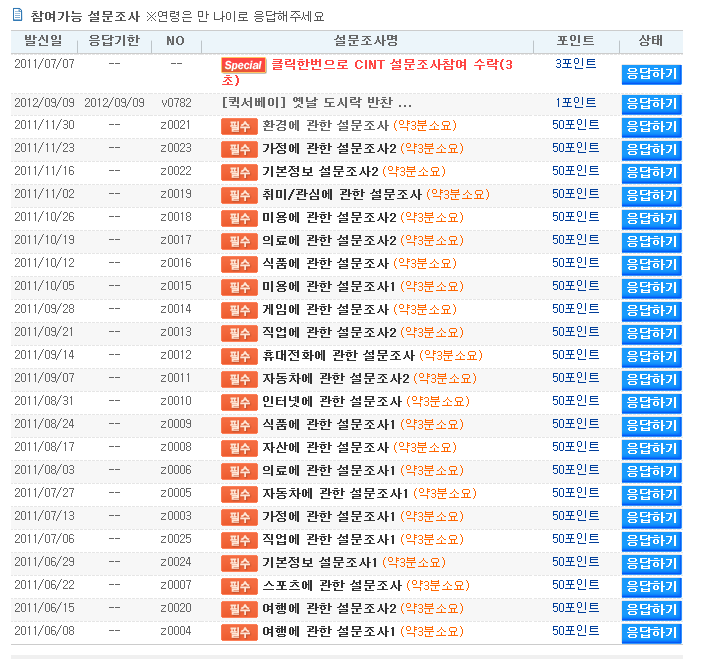The image size is (702, 659).
Task: Click 응답하기 for 미용에 관한 설문조사1
Action: pos(651,288)
